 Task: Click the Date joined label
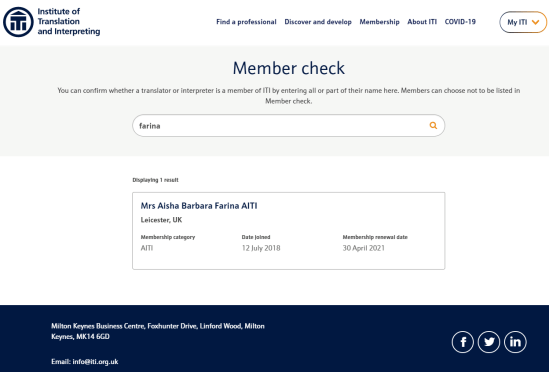(x=256, y=237)
